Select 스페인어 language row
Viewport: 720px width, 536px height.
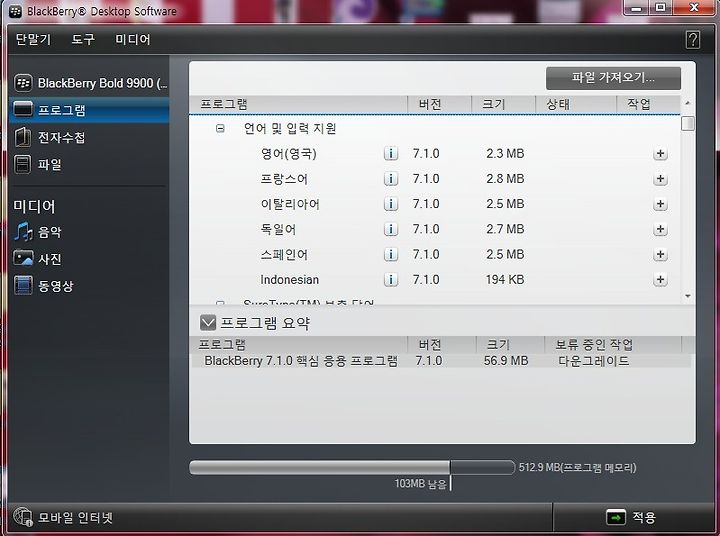point(435,254)
